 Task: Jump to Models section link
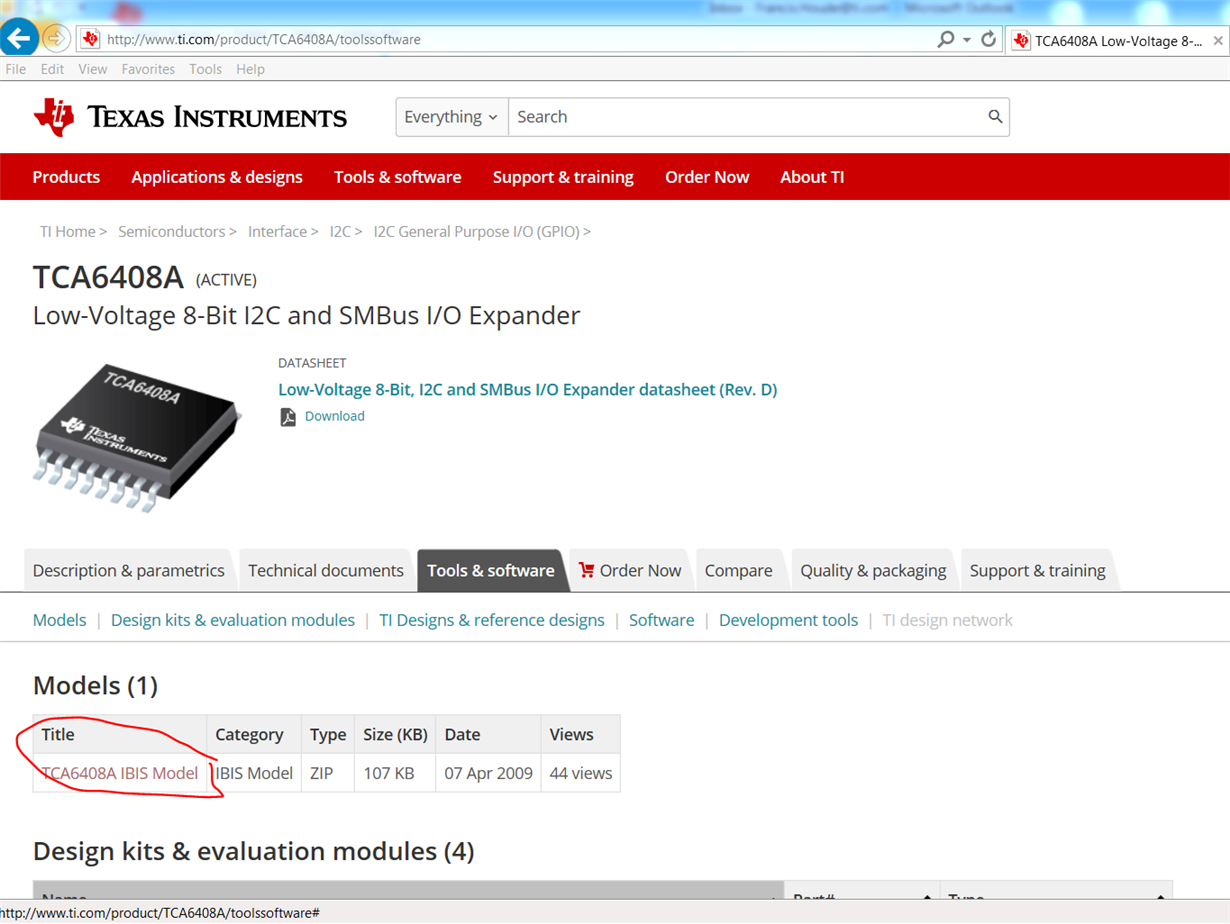[60, 620]
